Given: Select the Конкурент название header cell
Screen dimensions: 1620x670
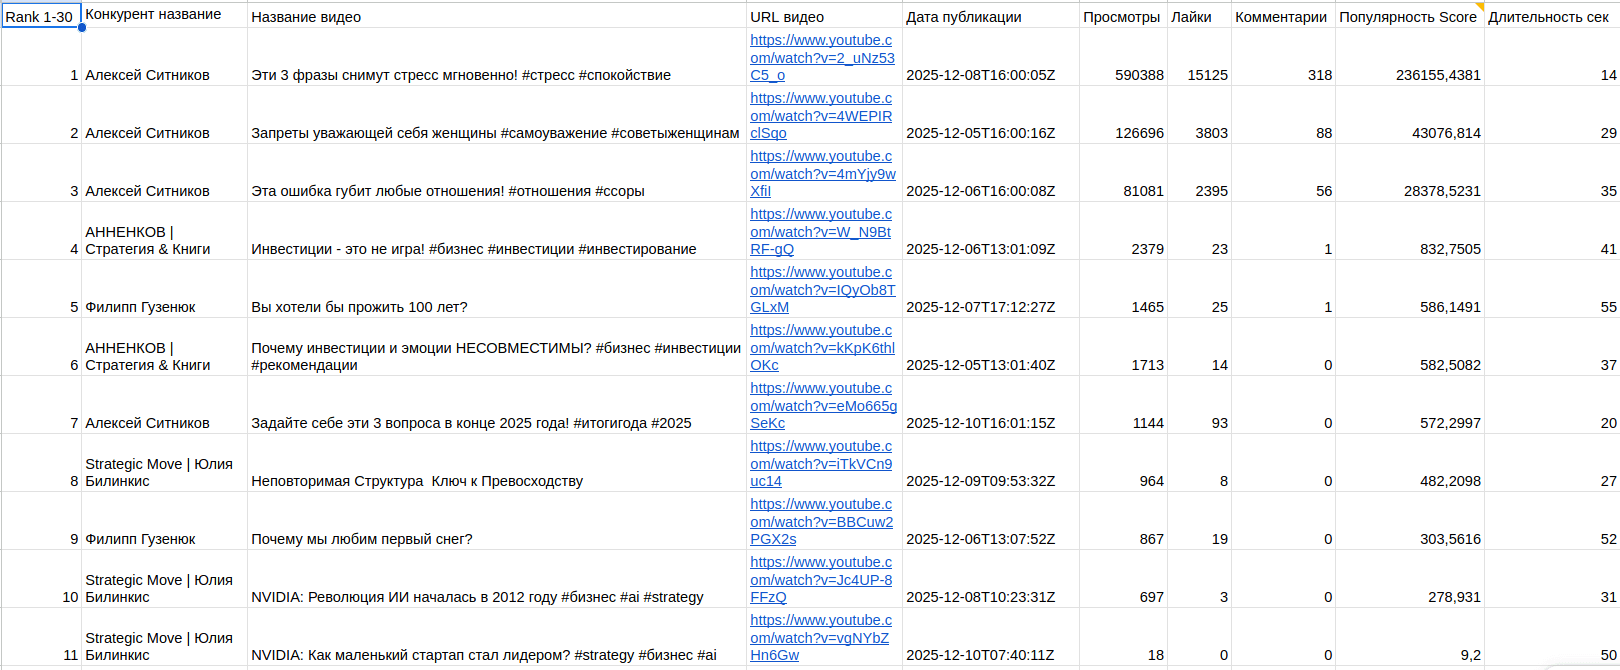Looking at the screenshot, I should [164, 15].
